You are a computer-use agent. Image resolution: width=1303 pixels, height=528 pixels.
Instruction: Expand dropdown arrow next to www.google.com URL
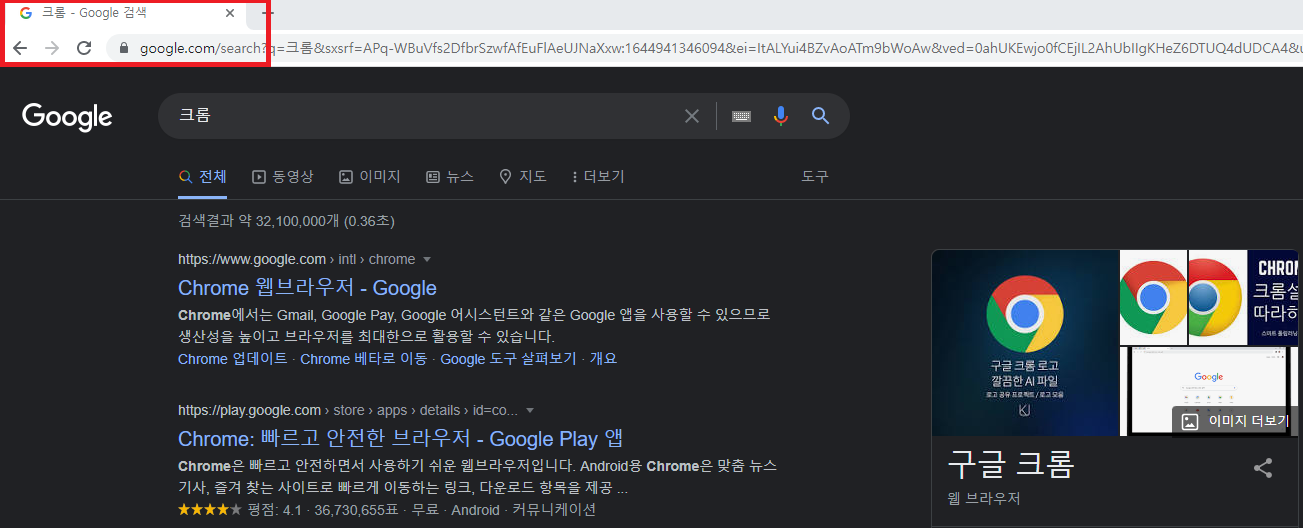(x=427, y=259)
